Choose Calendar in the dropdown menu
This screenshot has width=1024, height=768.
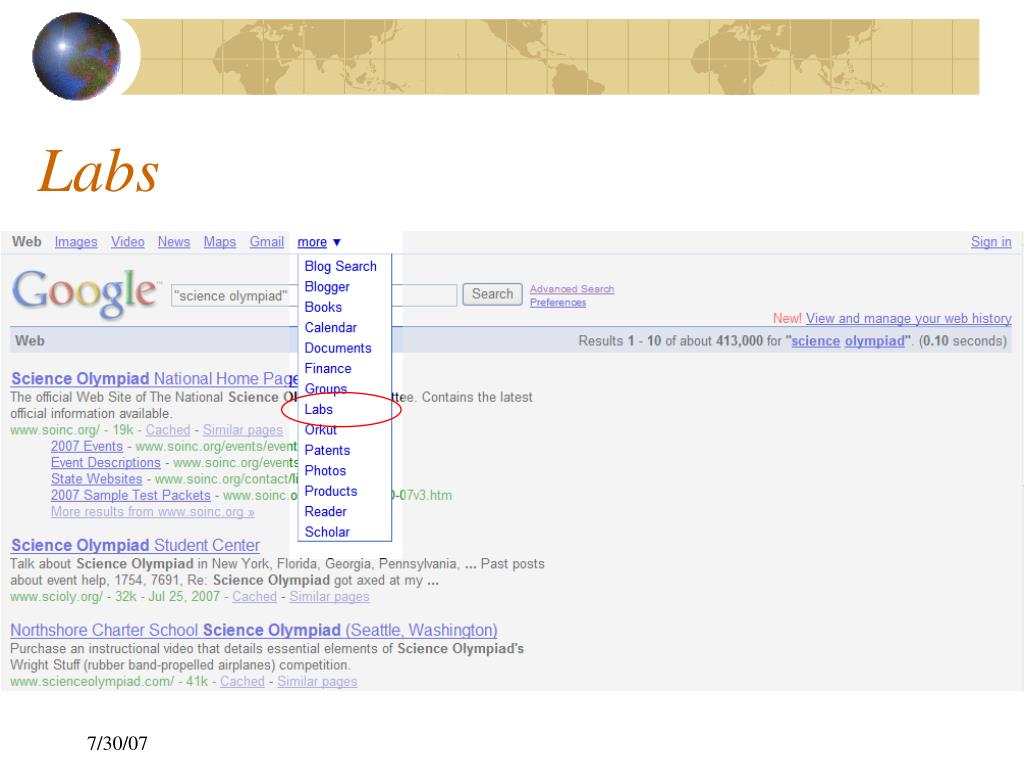[330, 327]
